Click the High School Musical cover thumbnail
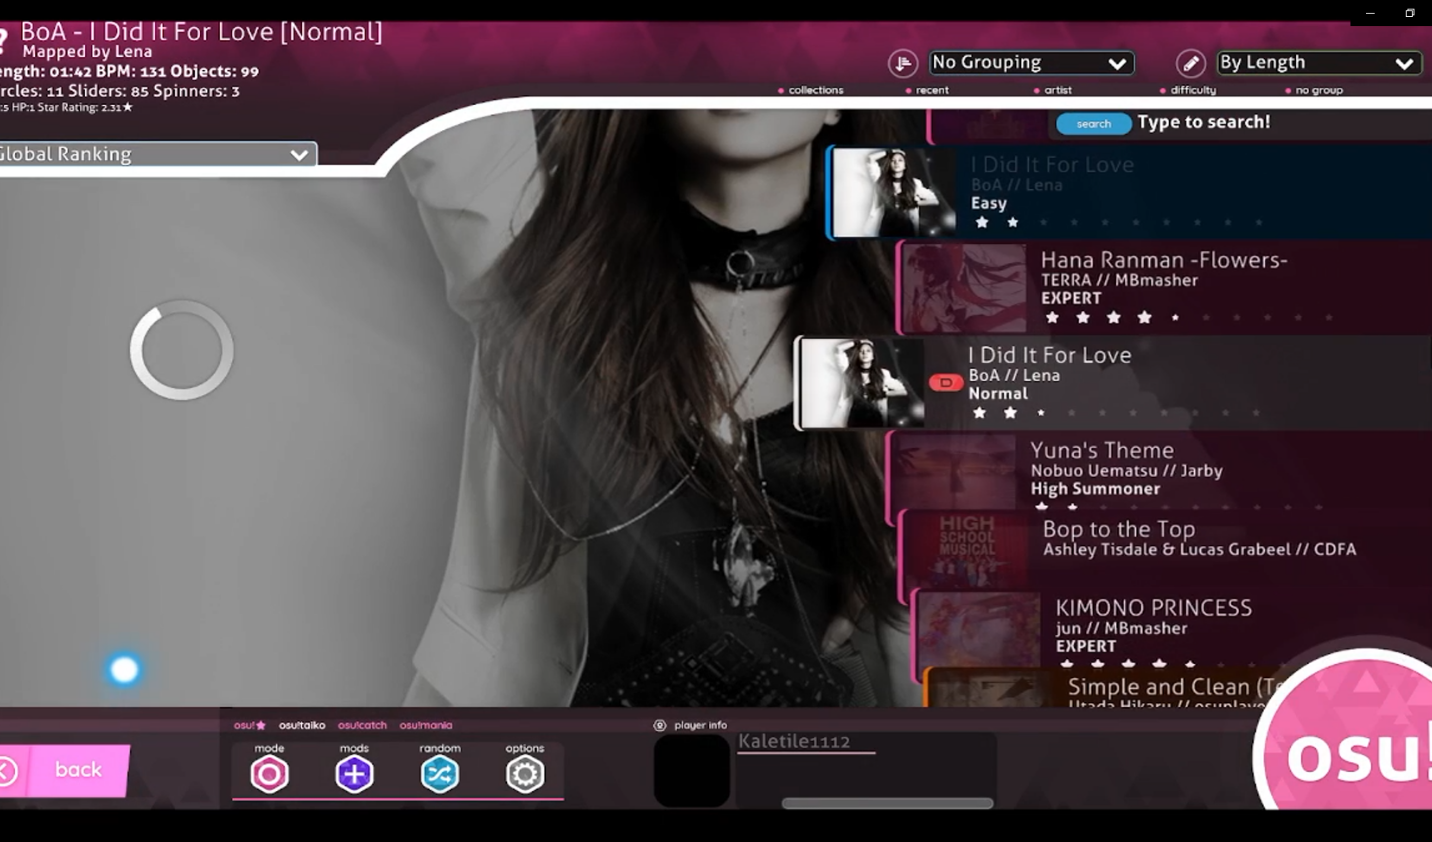 pyautogui.click(x=967, y=548)
